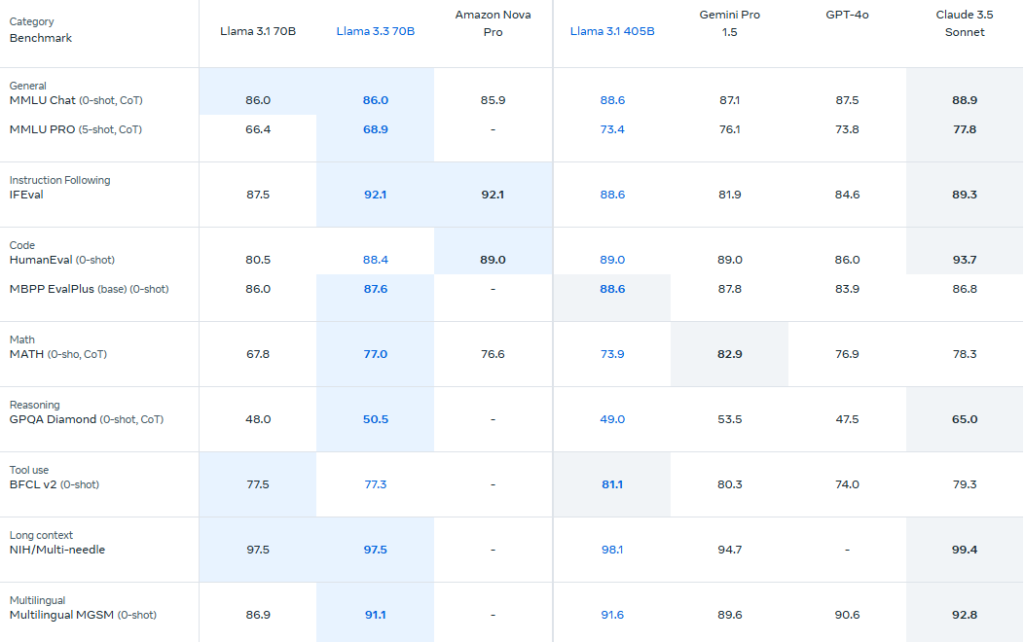Select Gemini Pro 1.5's NIH/Multi-needle score 94.7

pyautogui.click(x=729, y=550)
